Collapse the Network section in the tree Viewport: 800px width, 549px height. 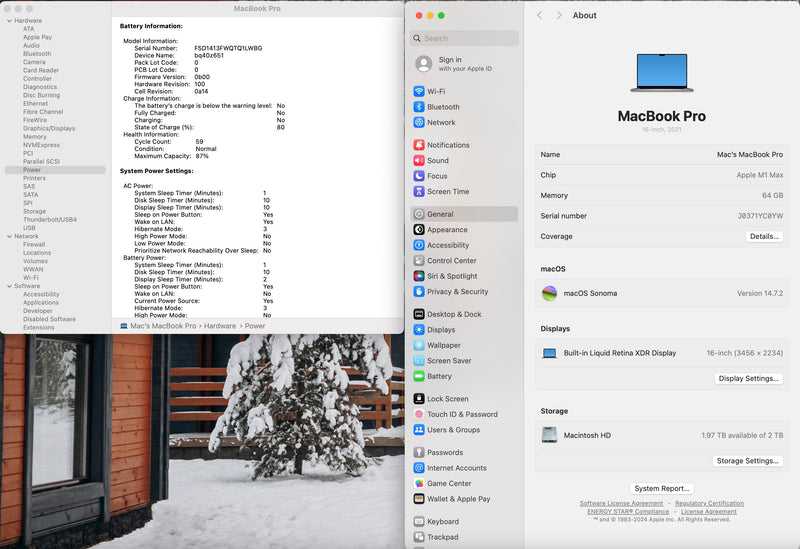pos(7,236)
